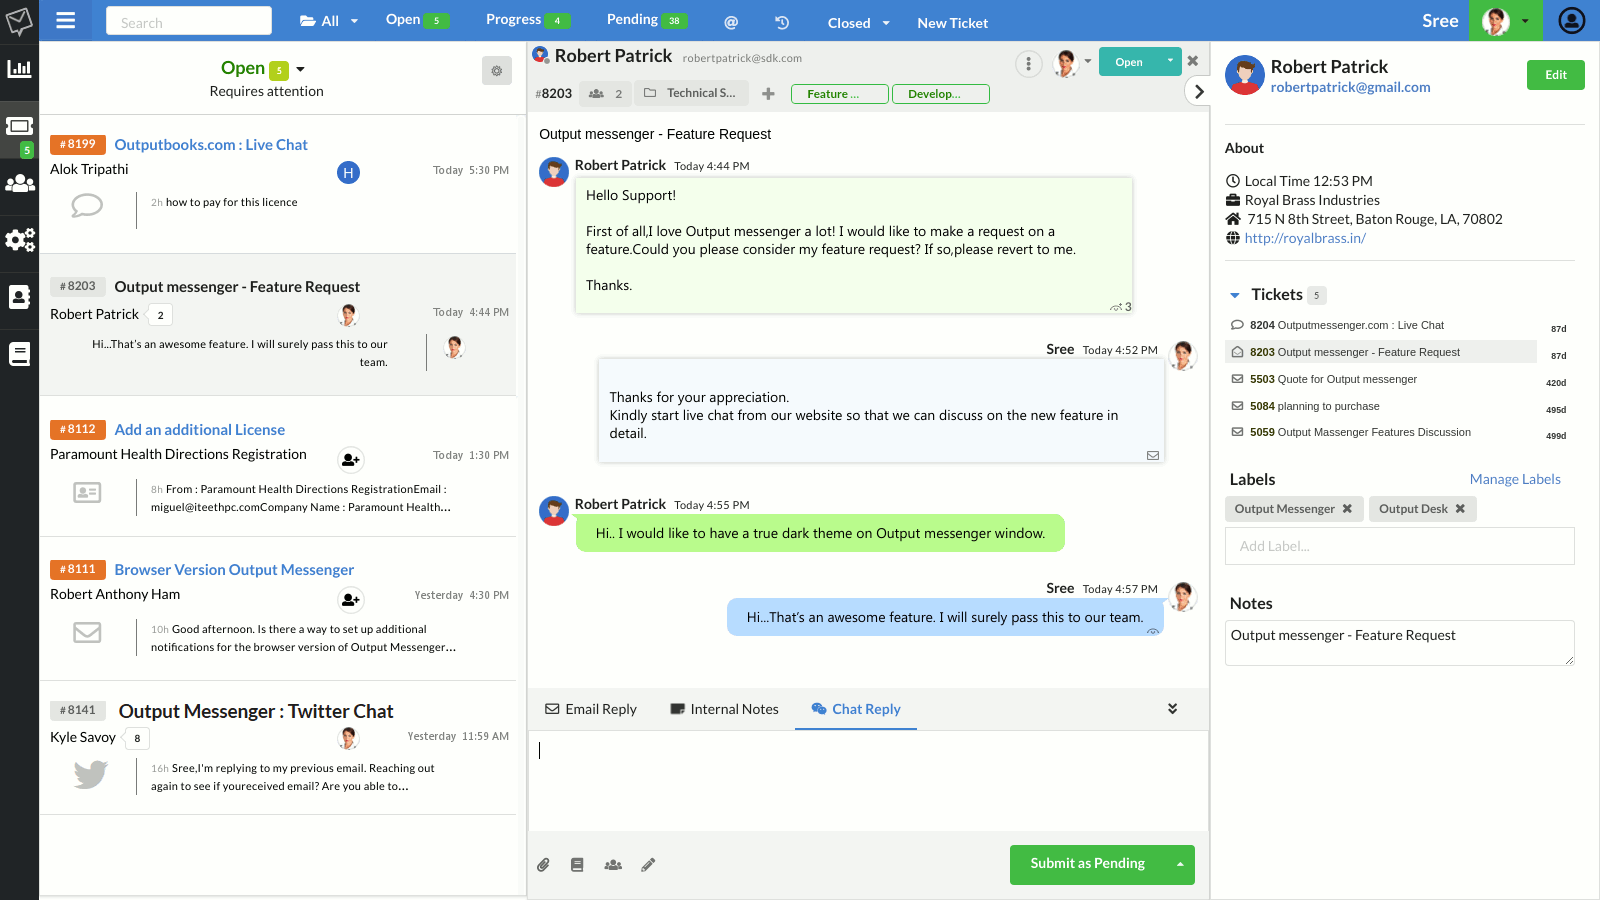
Task: Click the Notes text area
Action: point(1399,643)
